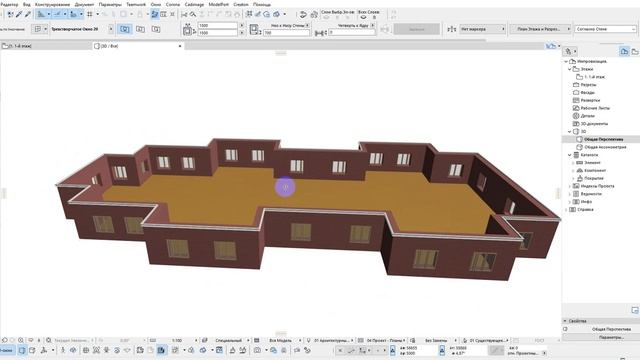
Task: Open the Project Map navigator icon
Action: point(624,51)
